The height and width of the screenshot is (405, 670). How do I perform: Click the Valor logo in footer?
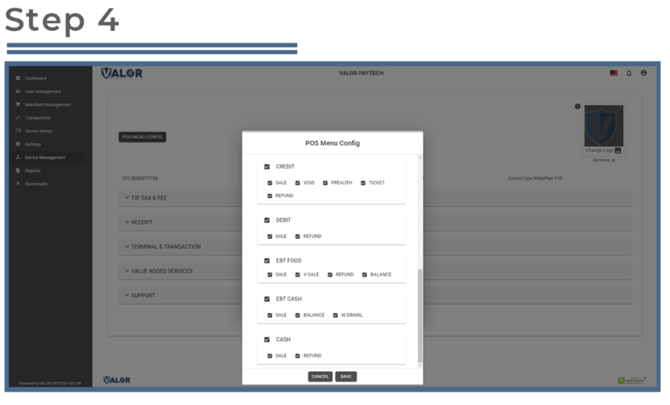(117, 380)
